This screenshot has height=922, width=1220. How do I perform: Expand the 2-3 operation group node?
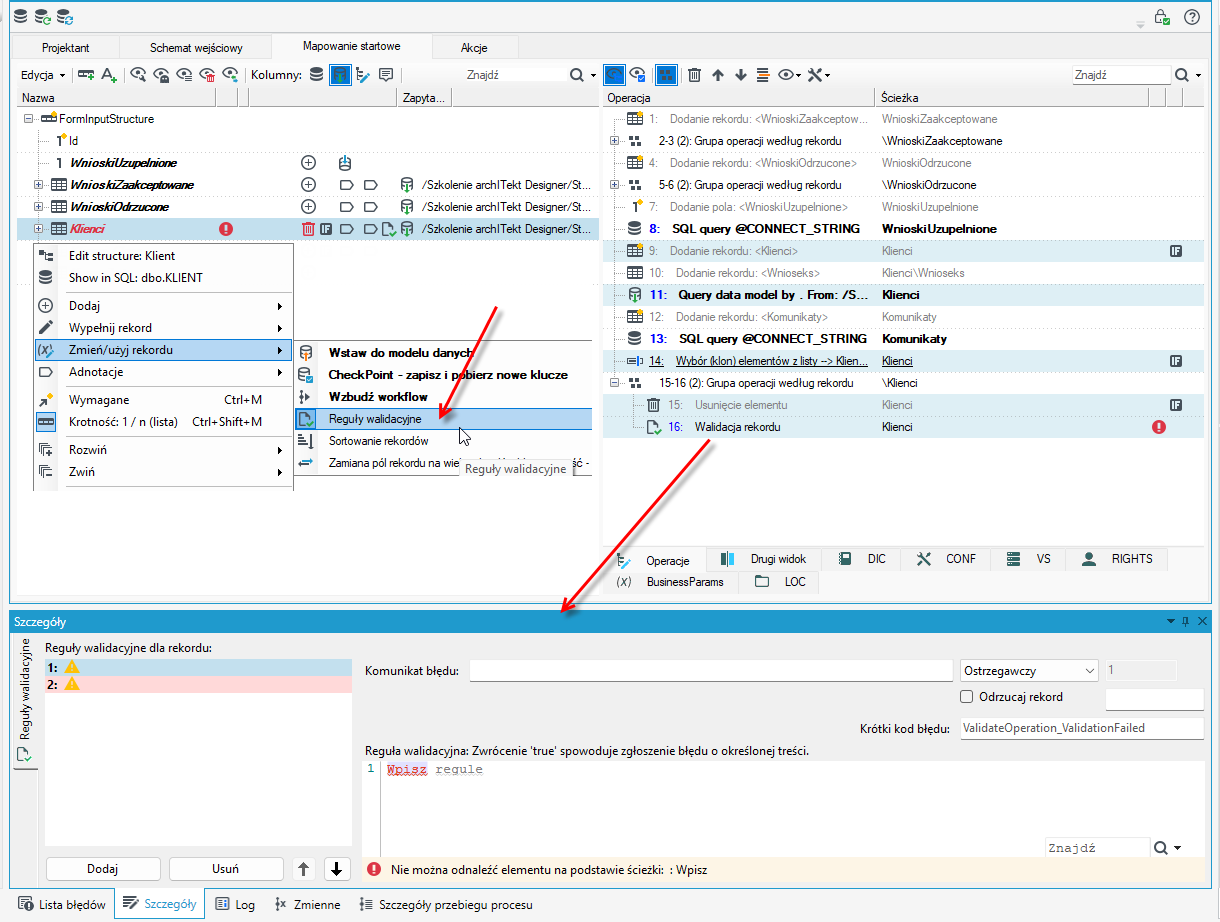(x=614, y=141)
